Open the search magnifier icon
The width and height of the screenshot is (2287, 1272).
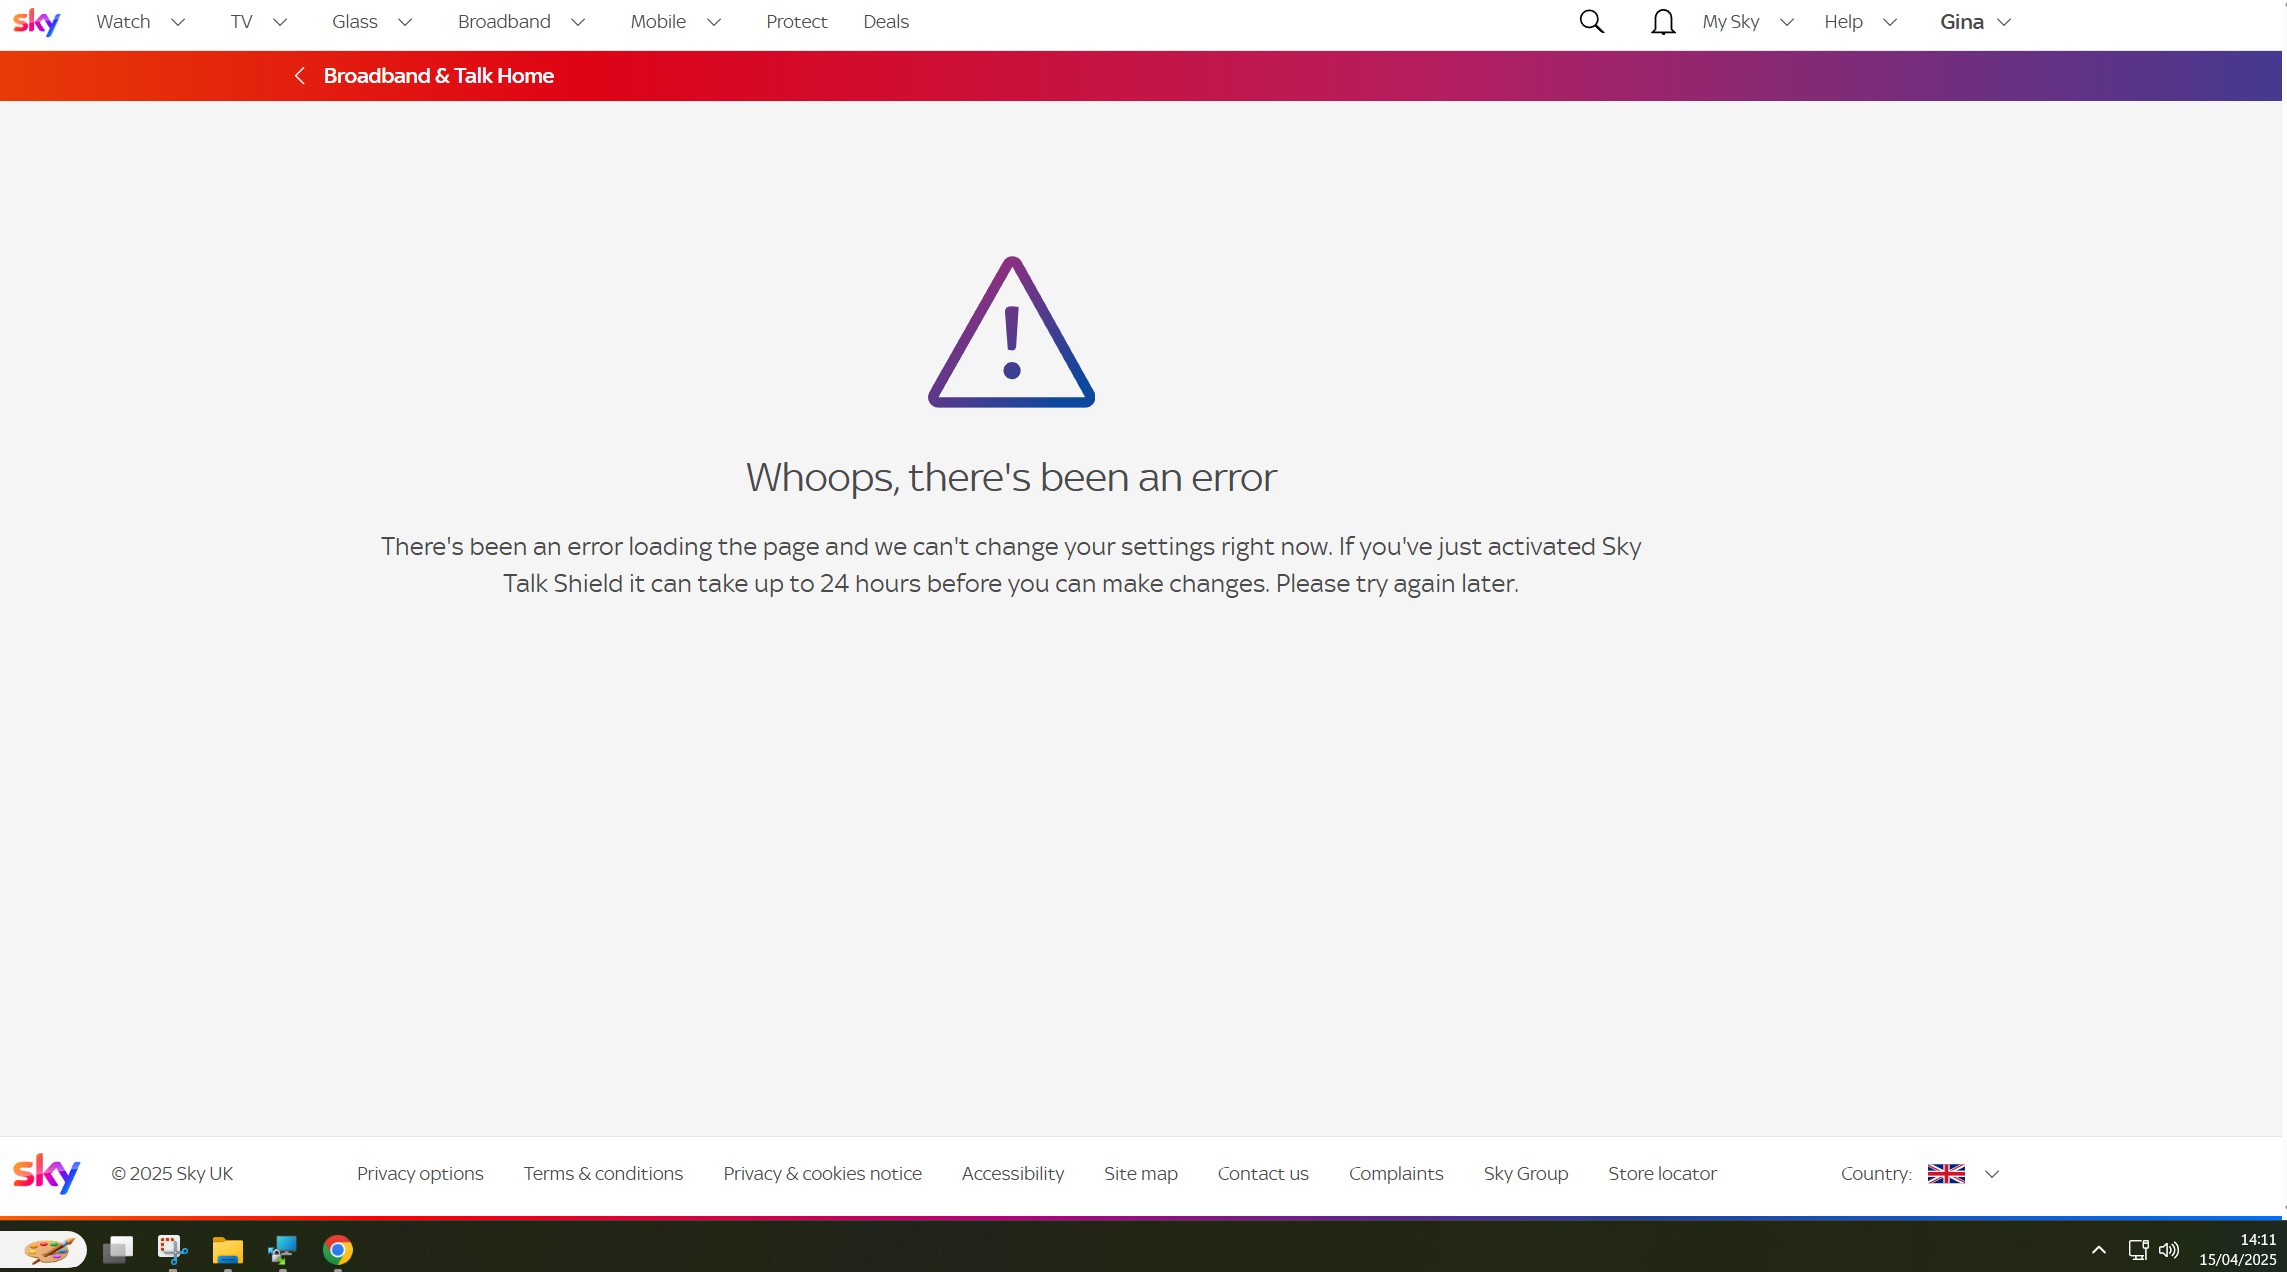[1591, 22]
